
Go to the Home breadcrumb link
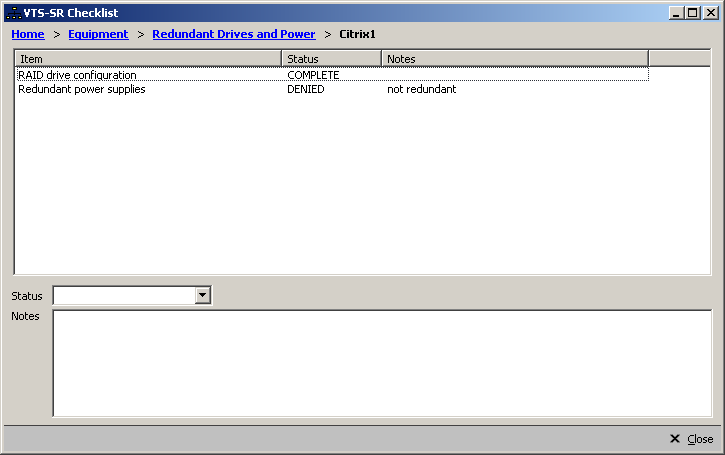coord(27,34)
